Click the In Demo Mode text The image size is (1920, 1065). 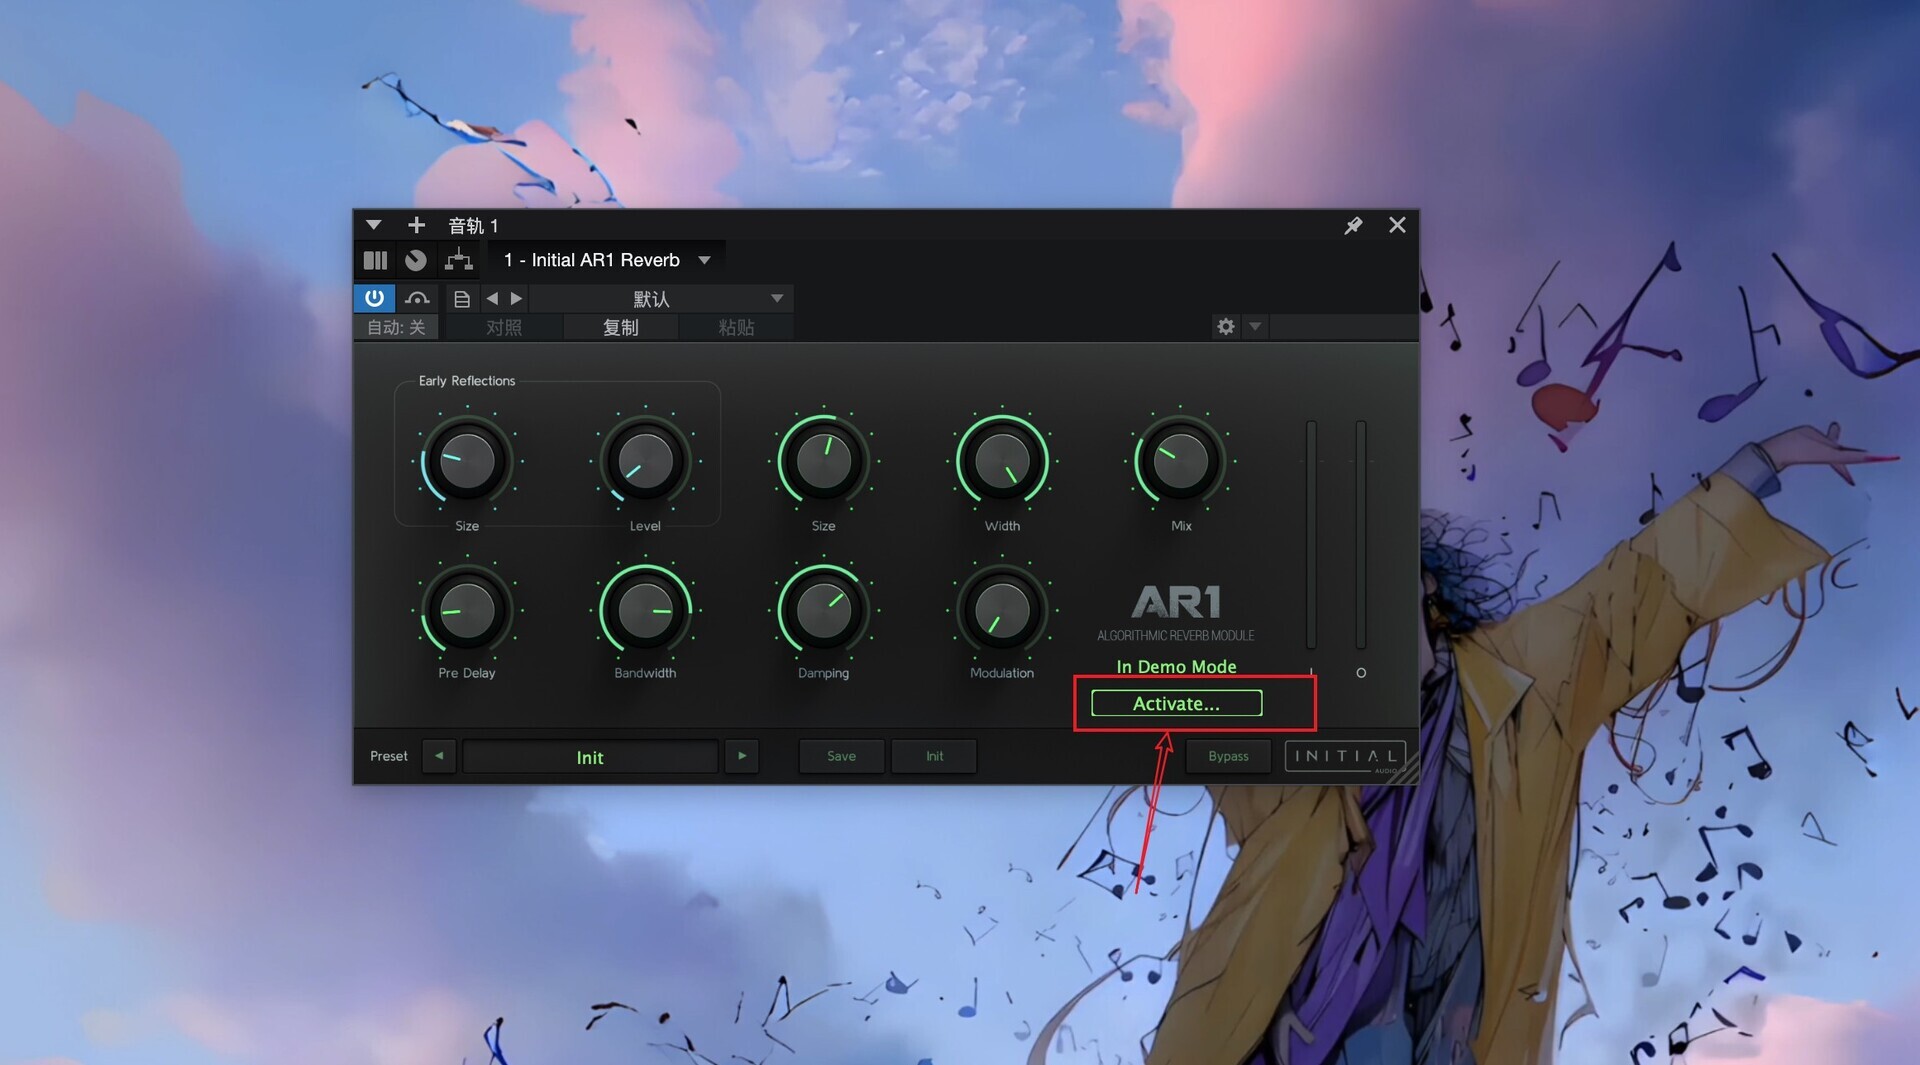[1176, 667]
